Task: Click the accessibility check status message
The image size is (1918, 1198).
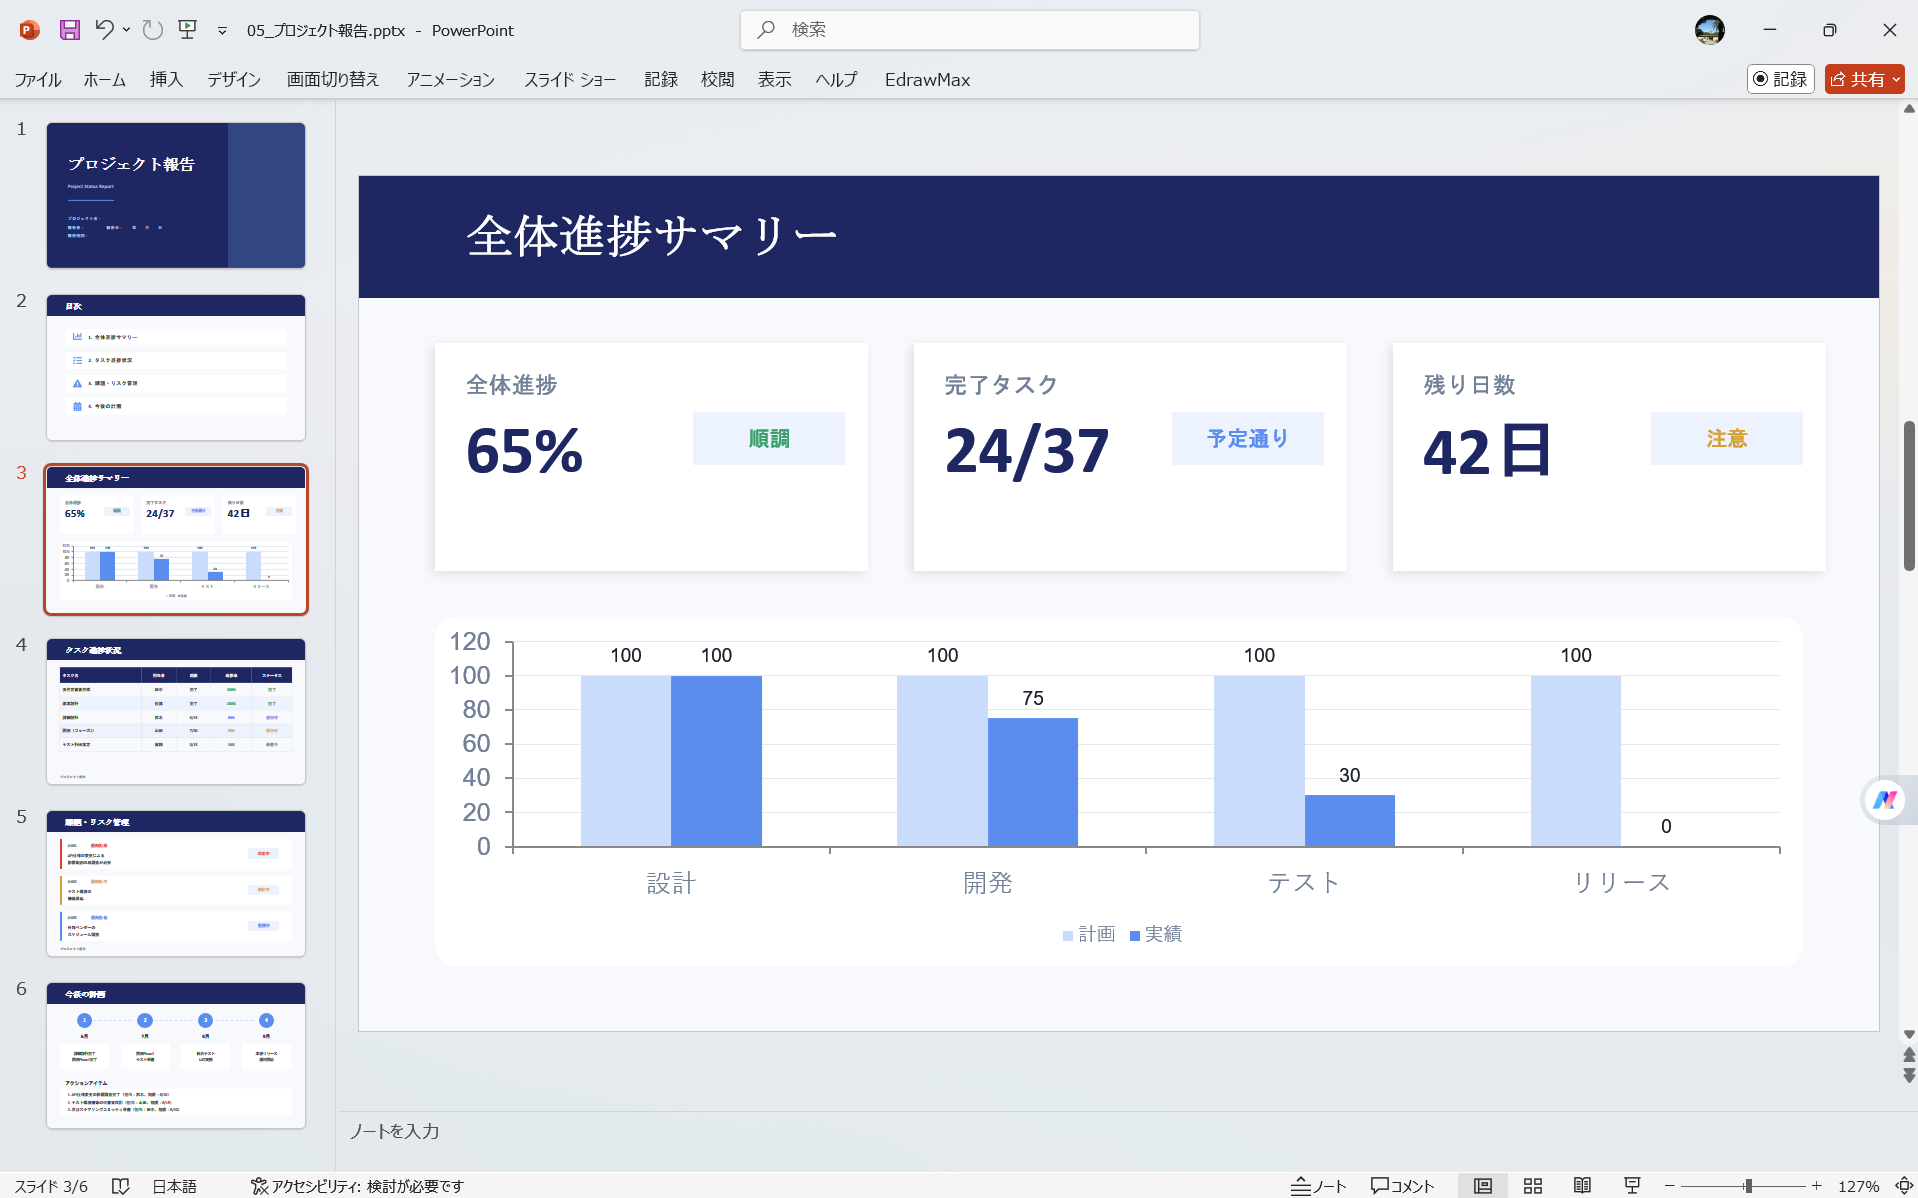Action: [x=360, y=1186]
